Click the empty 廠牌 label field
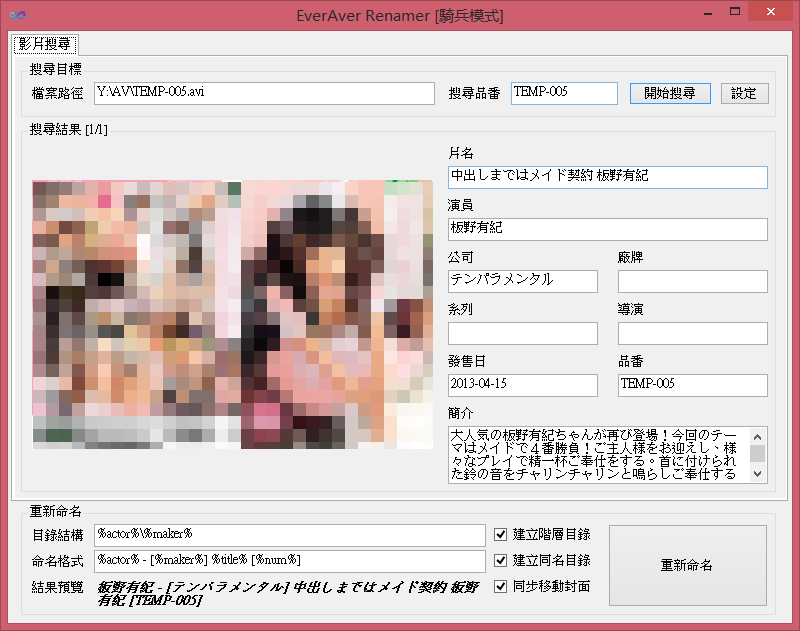The height and width of the screenshot is (631, 800). point(692,281)
